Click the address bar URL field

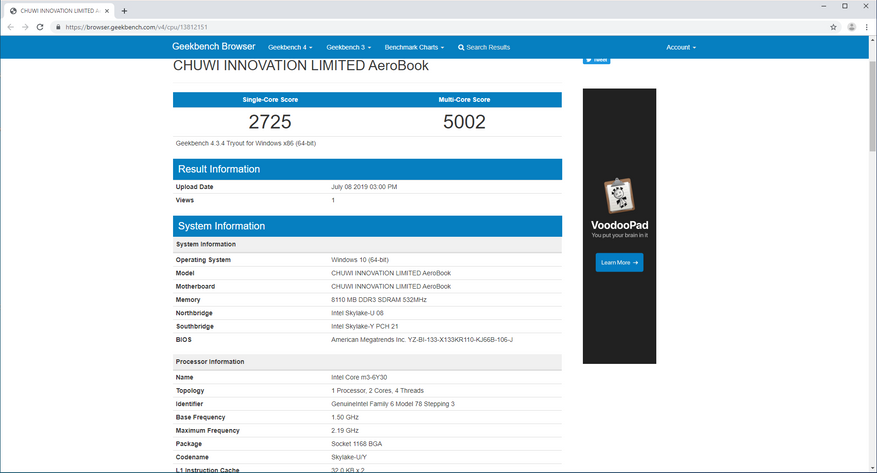pyautogui.click(x=400, y=27)
